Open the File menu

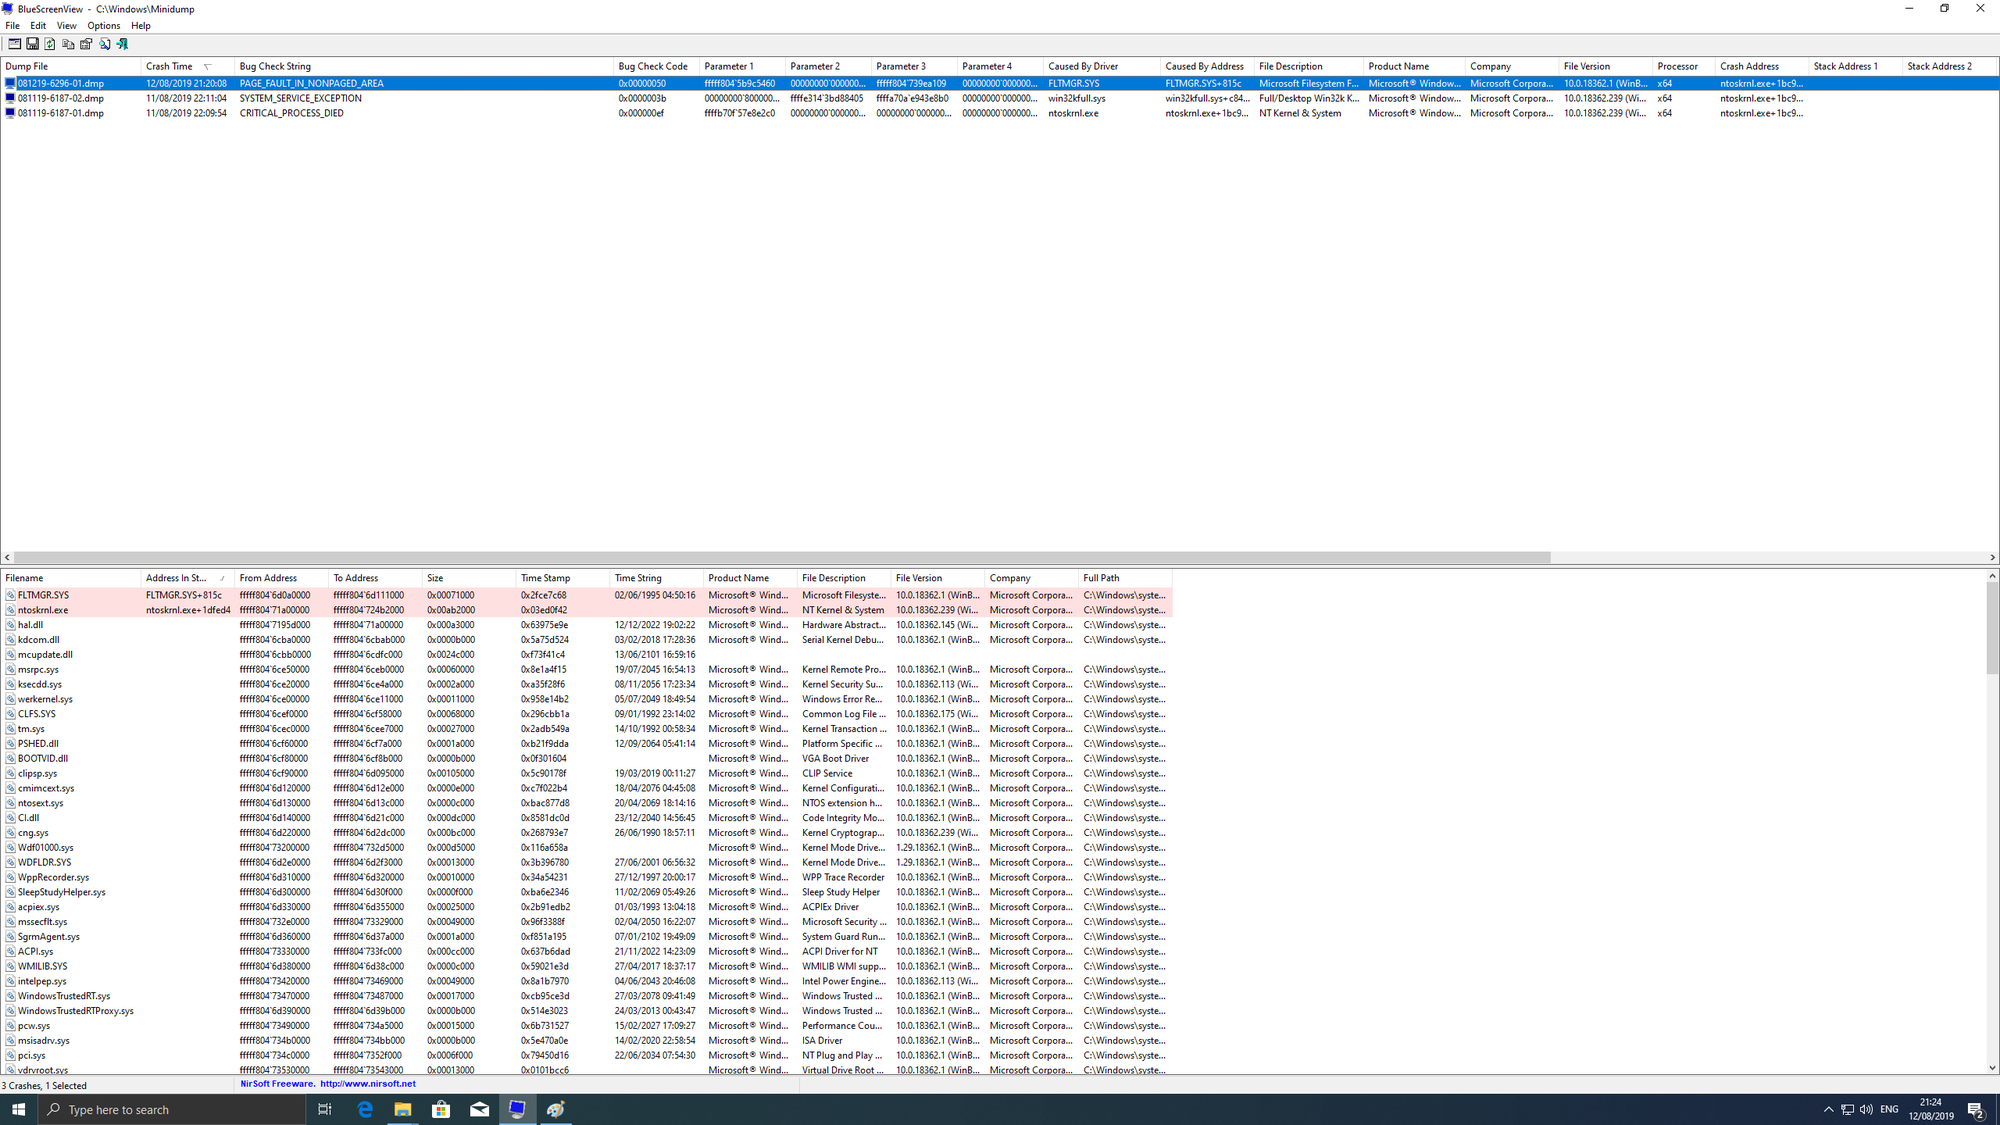13,26
